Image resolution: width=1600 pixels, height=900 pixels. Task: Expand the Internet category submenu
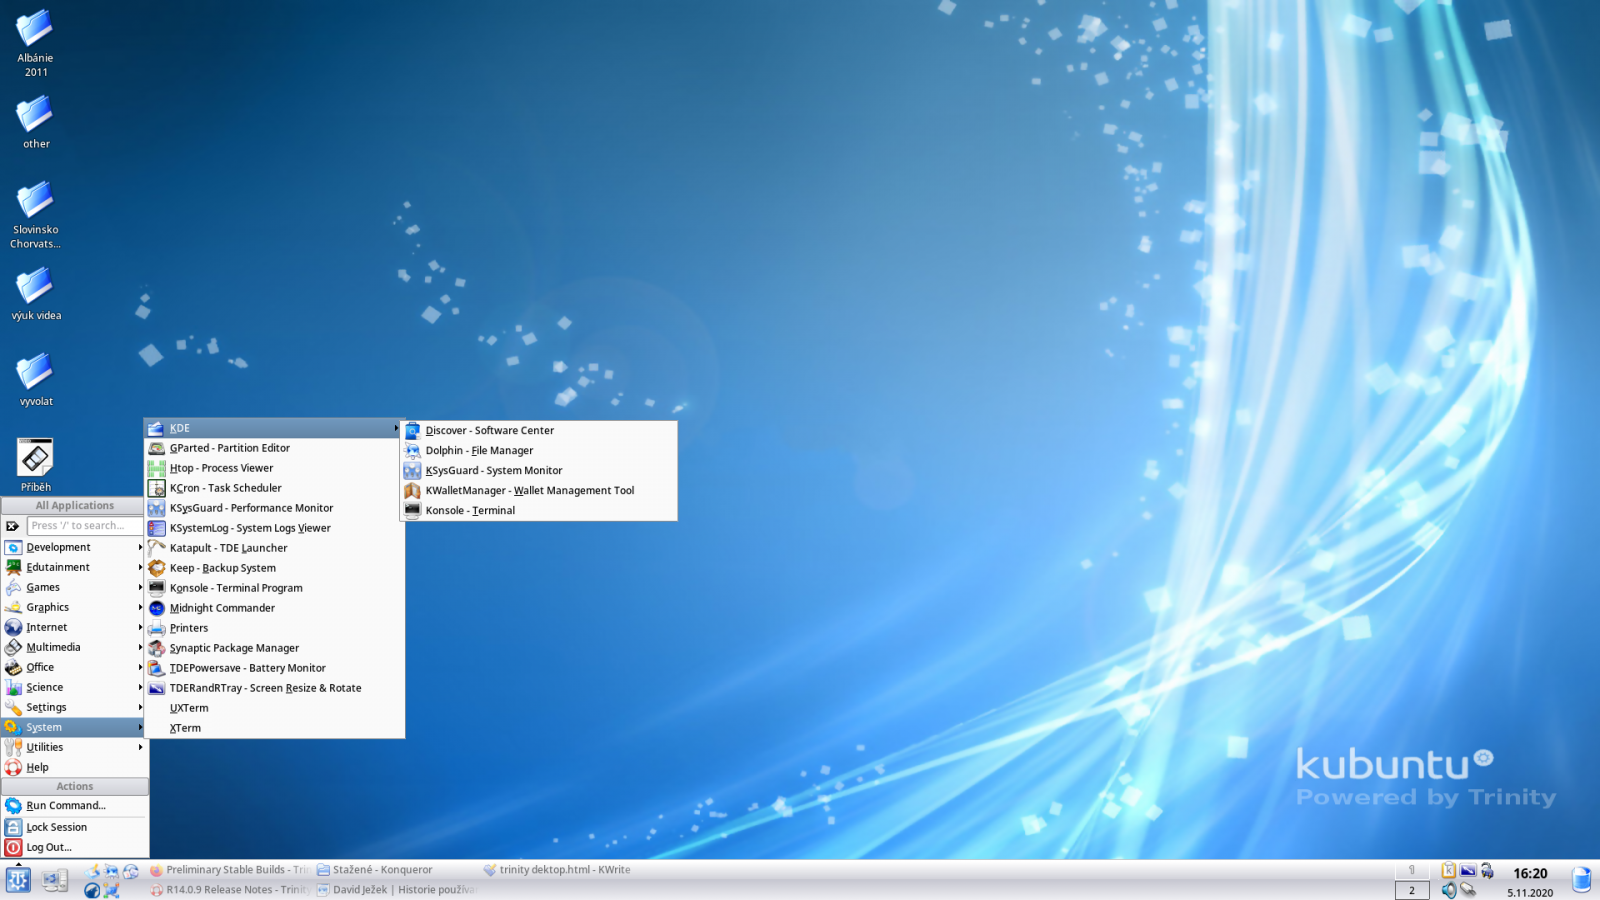45,627
